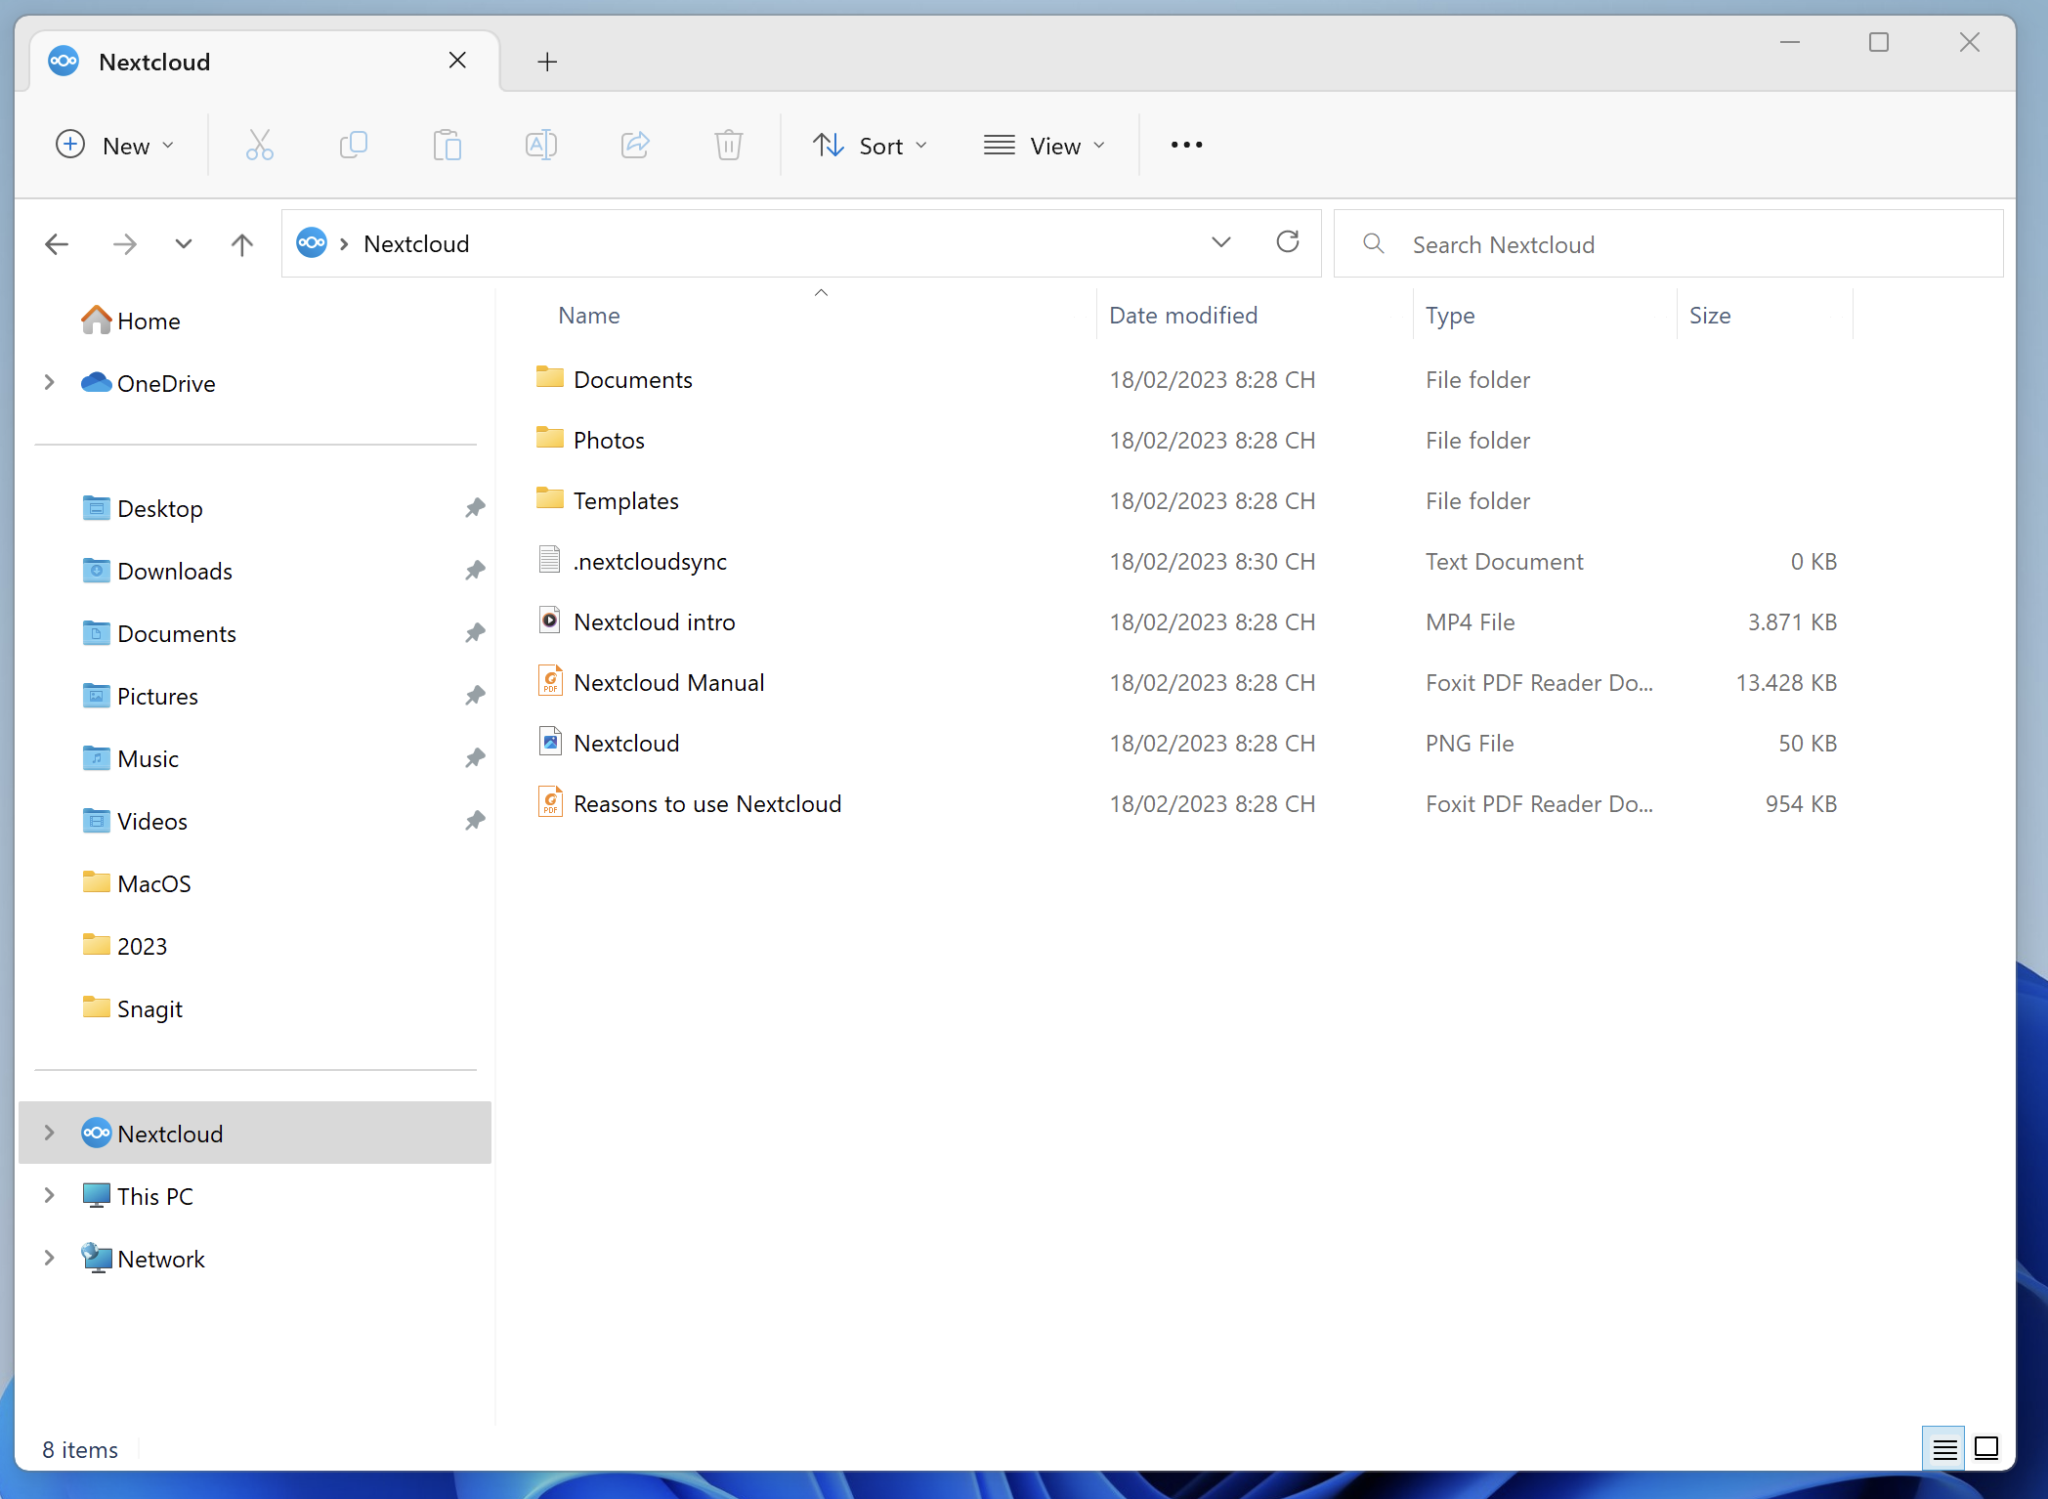Viewport: 2048px width, 1499px height.
Task: Share files using the Share icon
Action: tap(634, 145)
